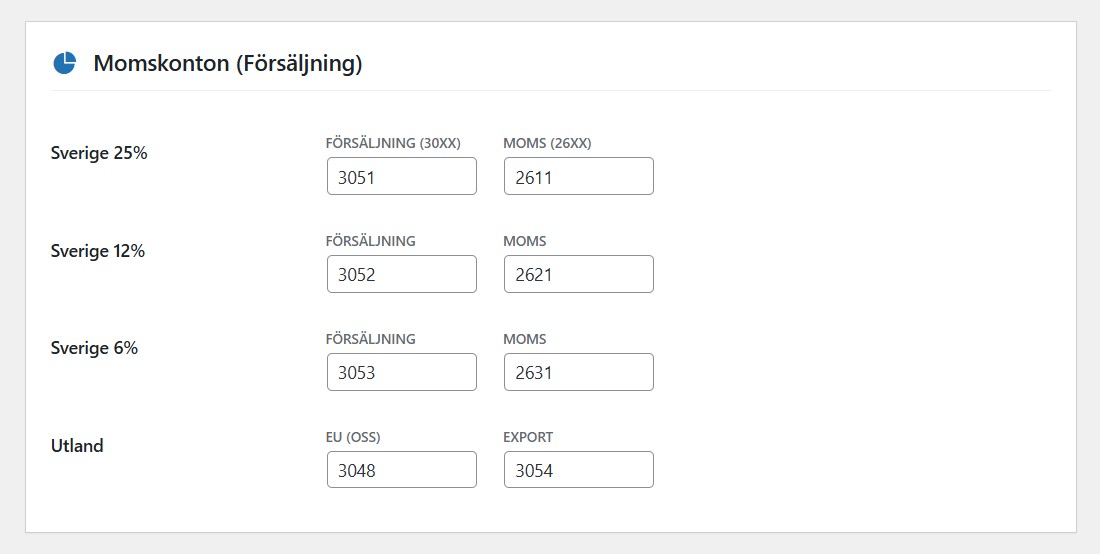Click the FÖRSÄLJNING (30XX) field label
The image size is (1100, 554).
393,143
